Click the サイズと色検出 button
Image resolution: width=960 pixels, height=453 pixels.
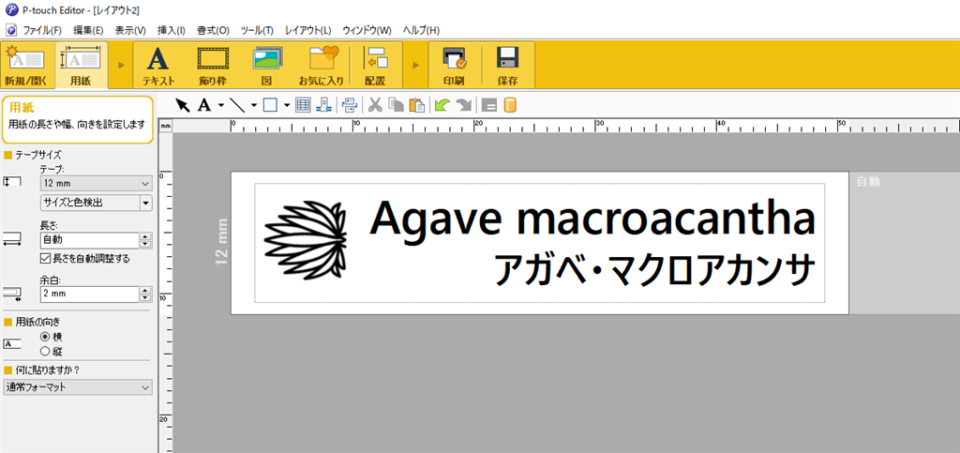pyautogui.click(x=89, y=203)
